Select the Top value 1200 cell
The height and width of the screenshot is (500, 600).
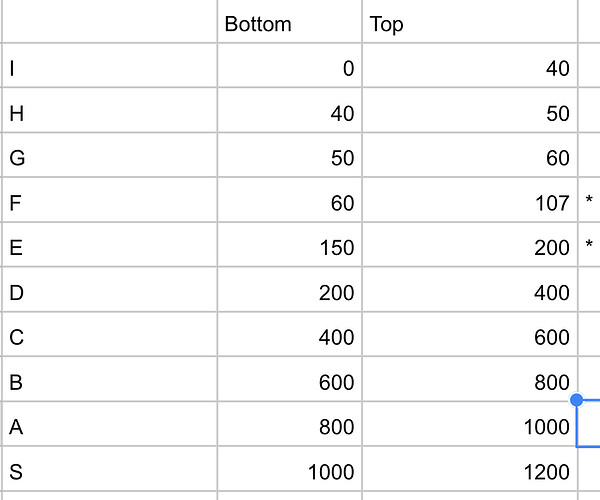click(470, 468)
